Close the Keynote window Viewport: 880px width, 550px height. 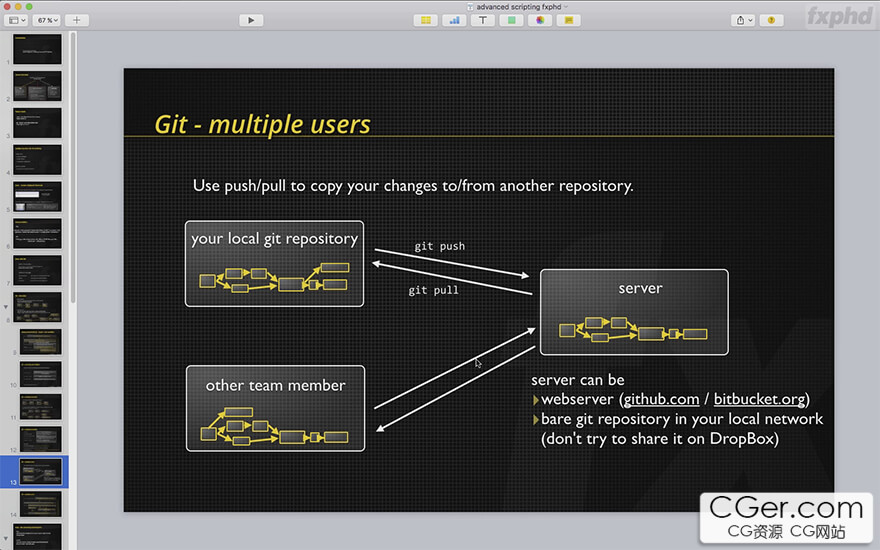click(7, 7)
